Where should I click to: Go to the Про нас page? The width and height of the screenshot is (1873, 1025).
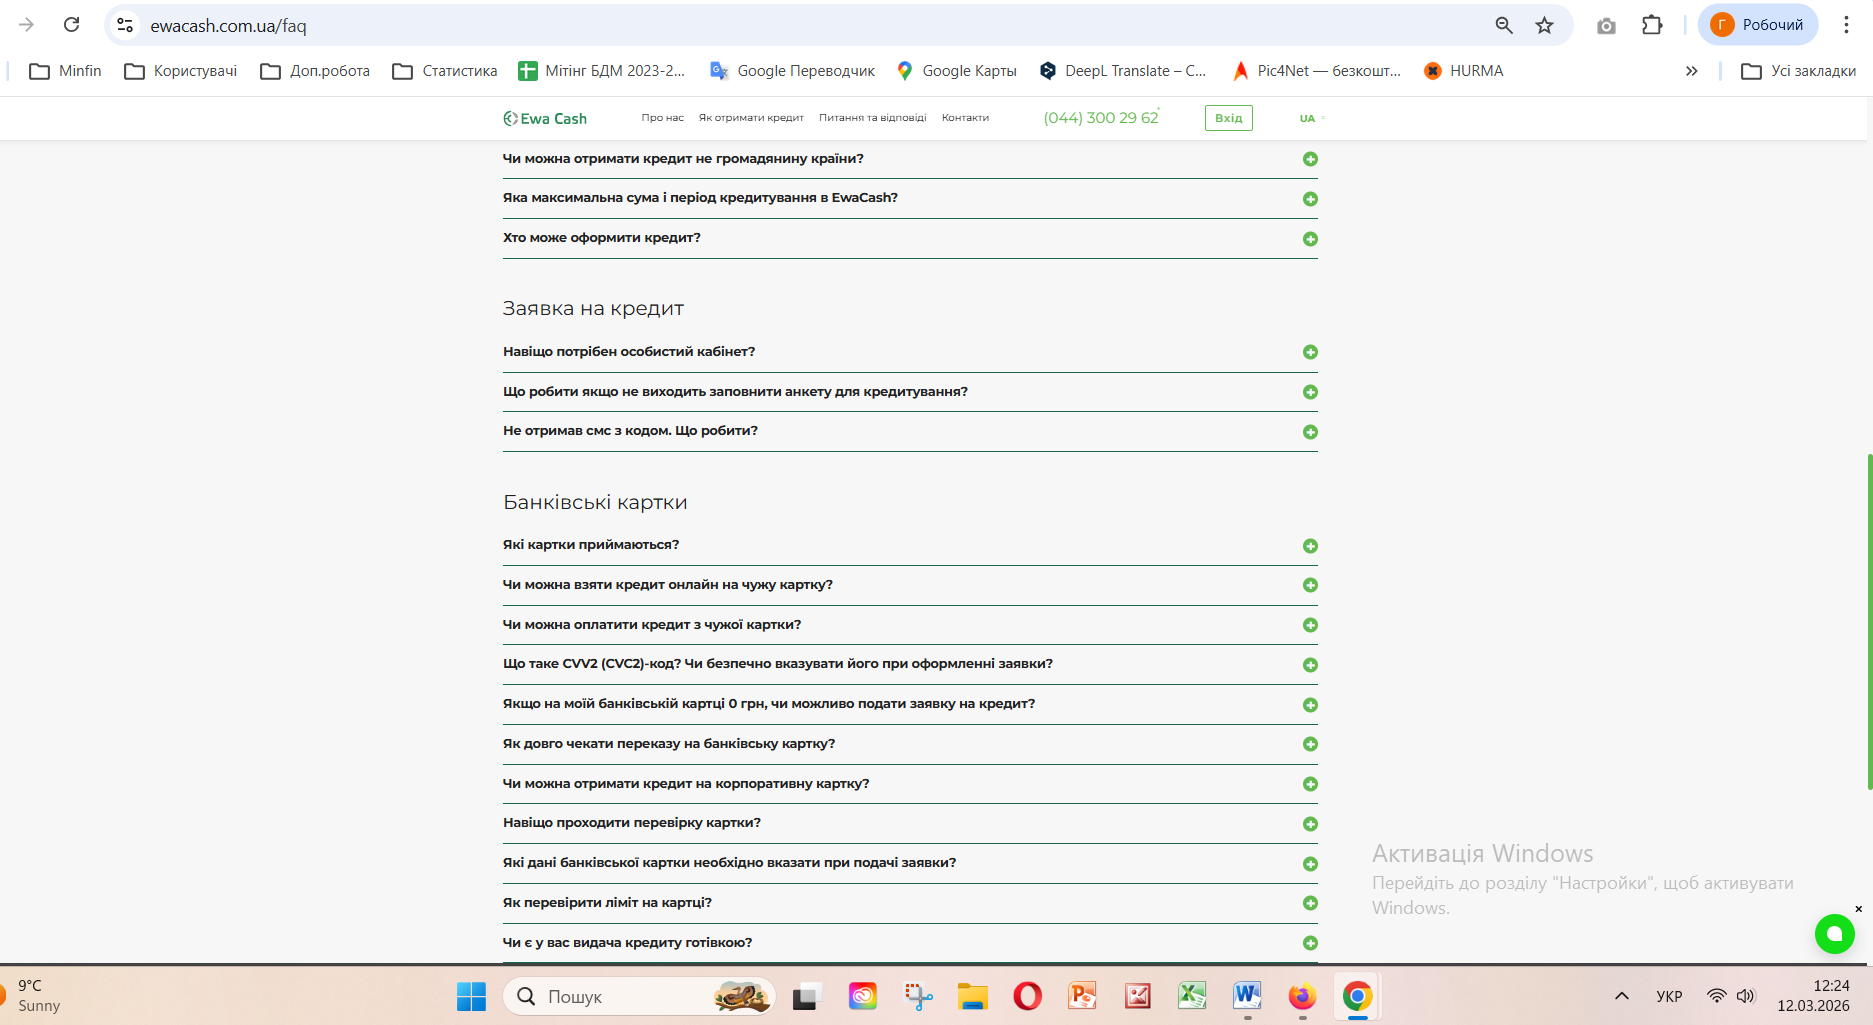(663, 118)
